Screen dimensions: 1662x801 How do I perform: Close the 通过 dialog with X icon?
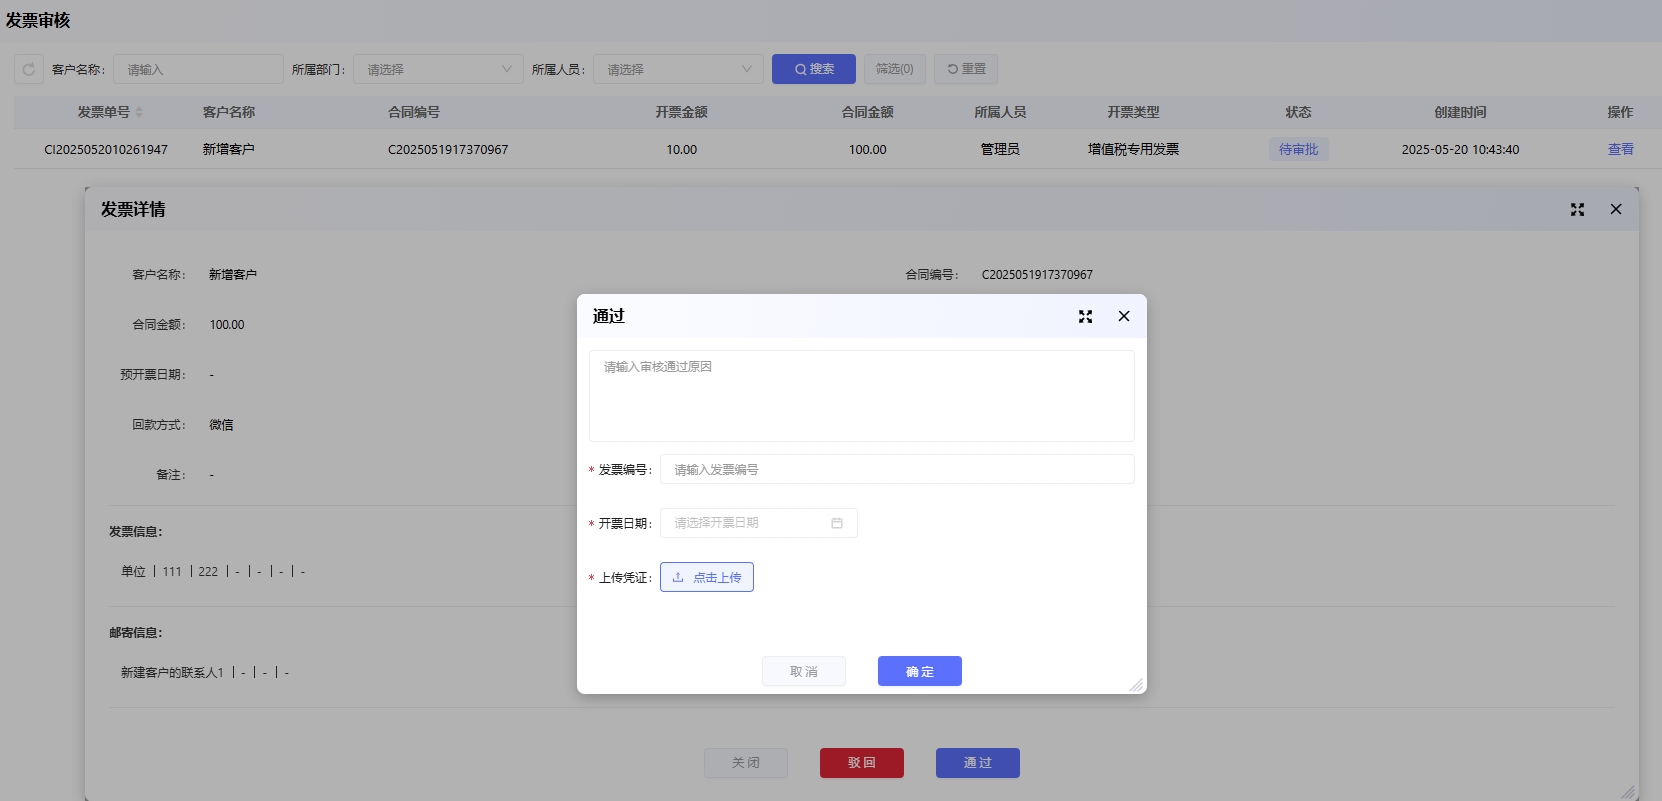[1124, 316]
